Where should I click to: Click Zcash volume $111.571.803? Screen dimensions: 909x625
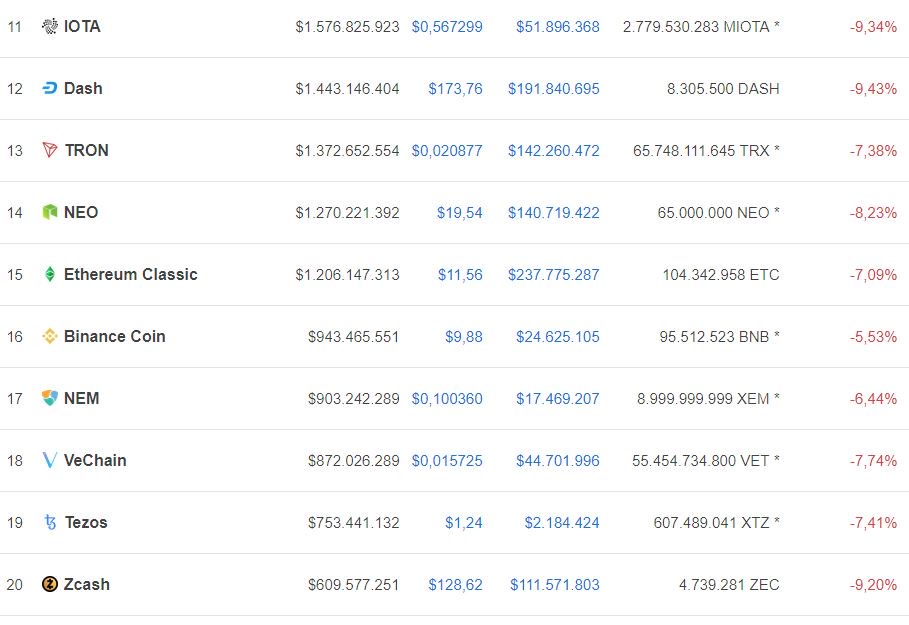click(555, 586)
